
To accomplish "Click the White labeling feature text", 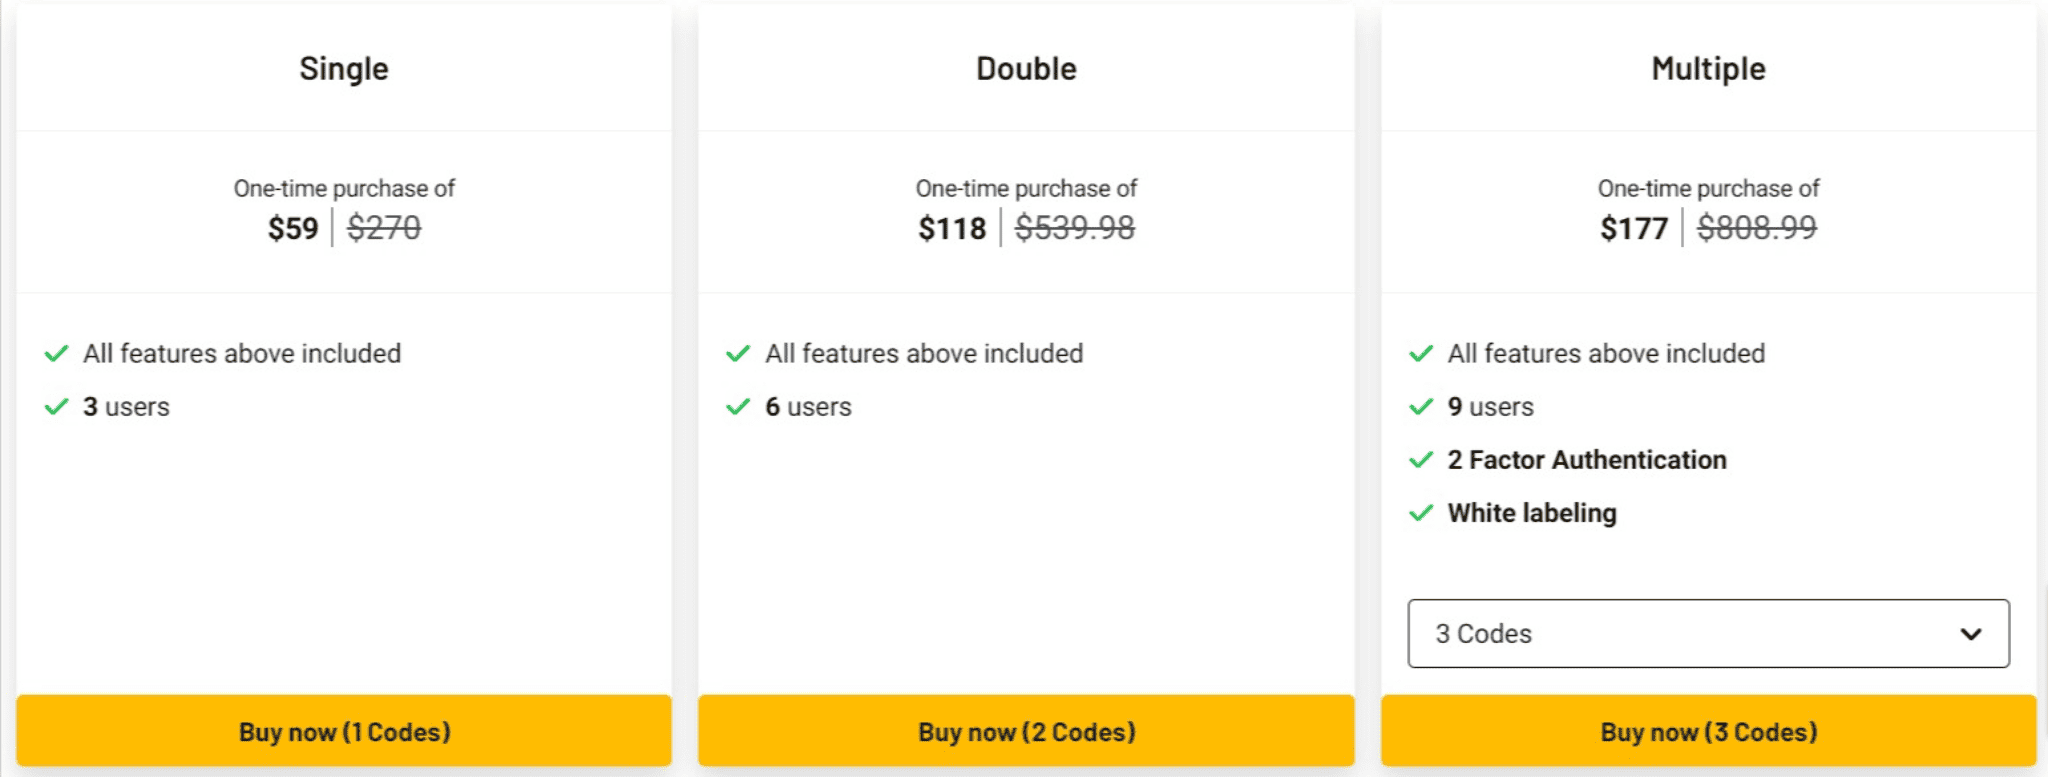I will click(1532, 513).
